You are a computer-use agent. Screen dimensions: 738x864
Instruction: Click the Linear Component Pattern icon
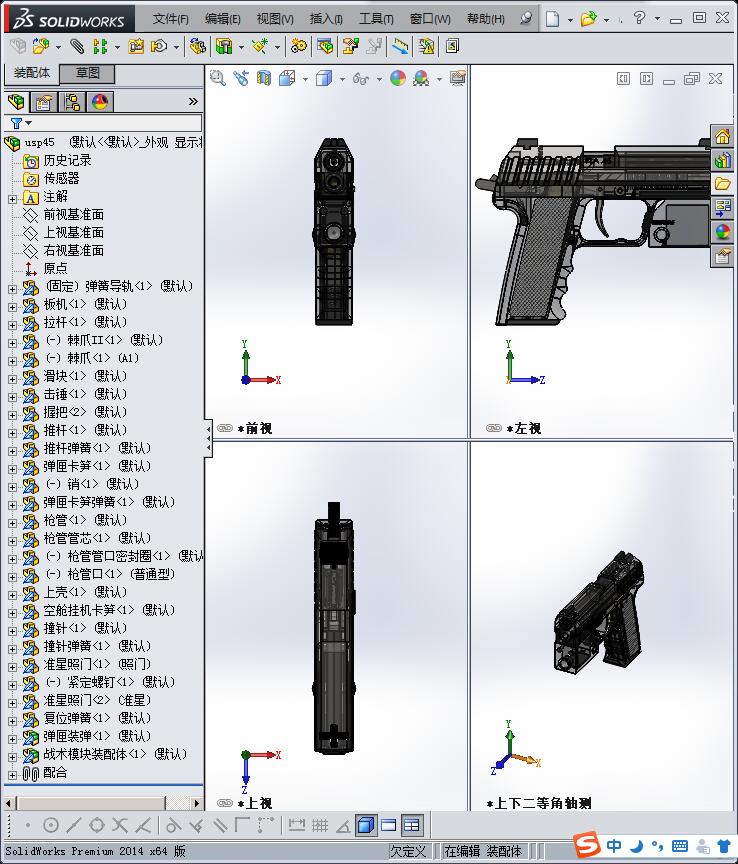coord(100,46)
